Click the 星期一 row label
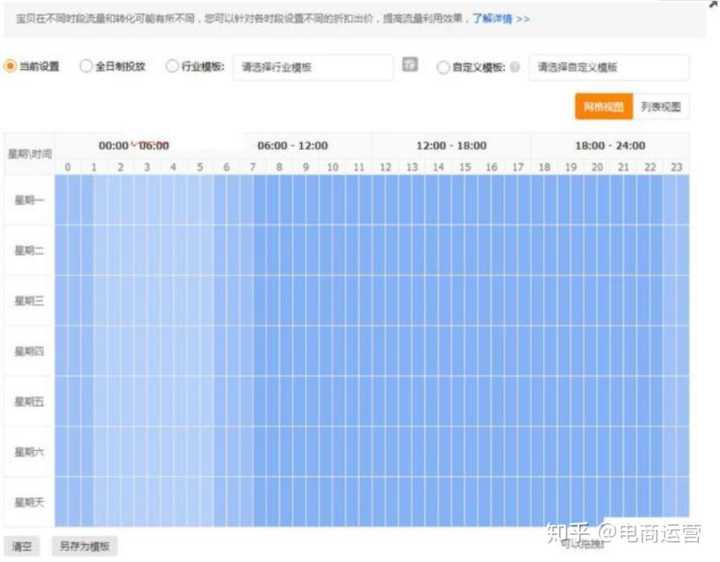 click(29, 201)
